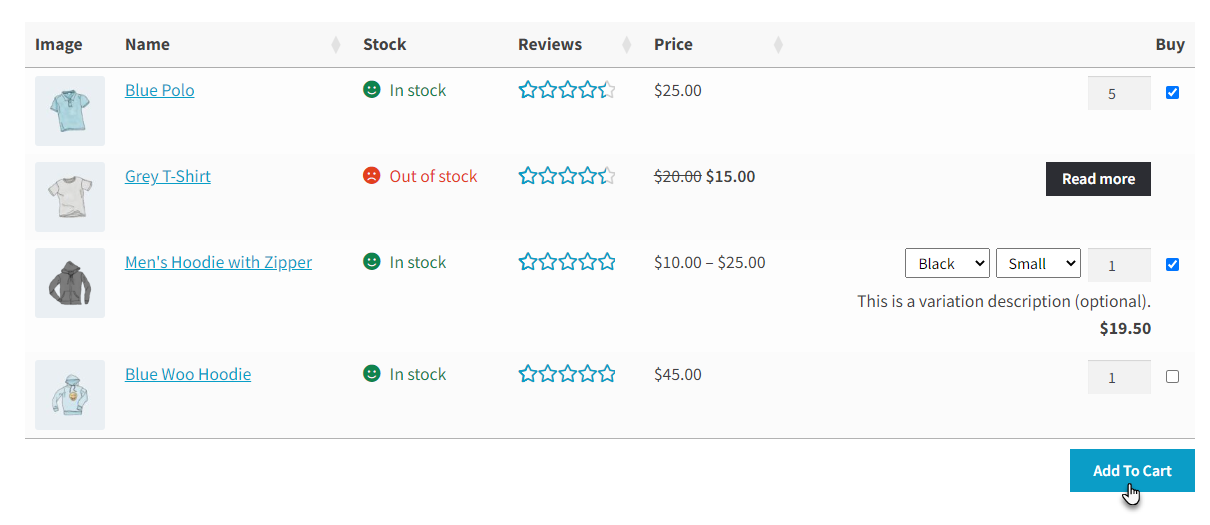The image size is (1210, 525).
Task: Click the quantity field for Blue Polo
Action: [1119, 93]
